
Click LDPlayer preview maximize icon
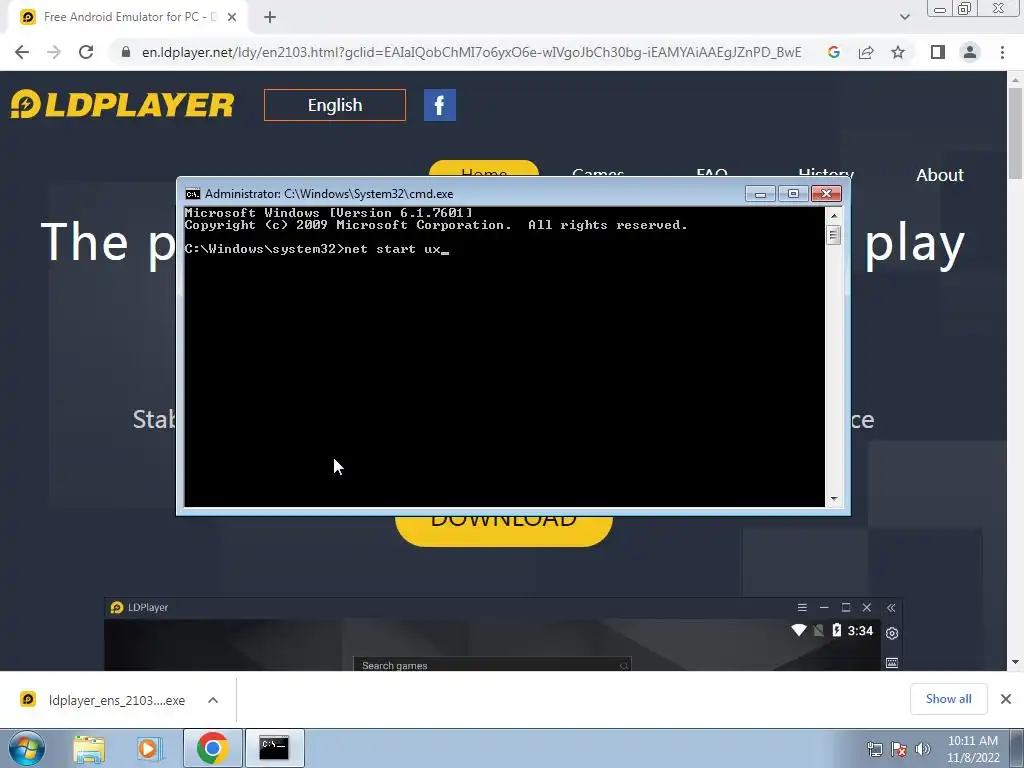[x=846, y=607]
